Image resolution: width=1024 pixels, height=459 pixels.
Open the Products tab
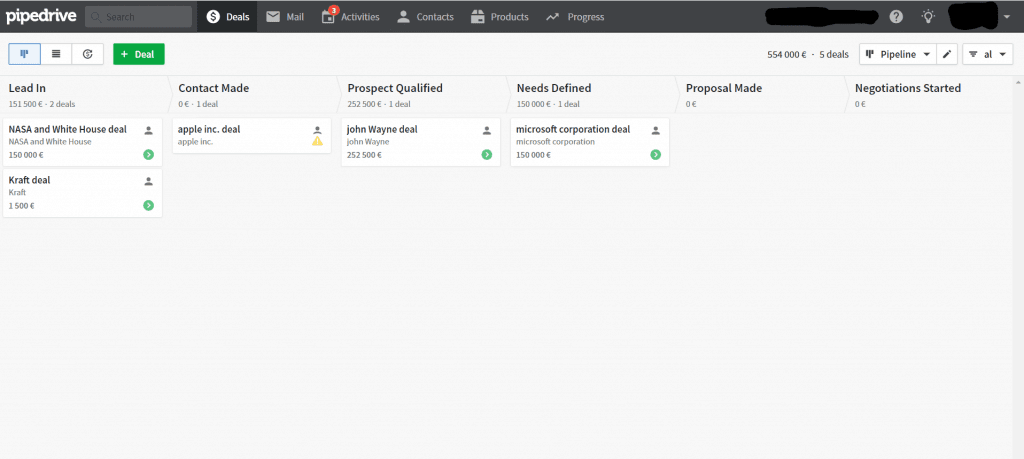coord(500,17)
